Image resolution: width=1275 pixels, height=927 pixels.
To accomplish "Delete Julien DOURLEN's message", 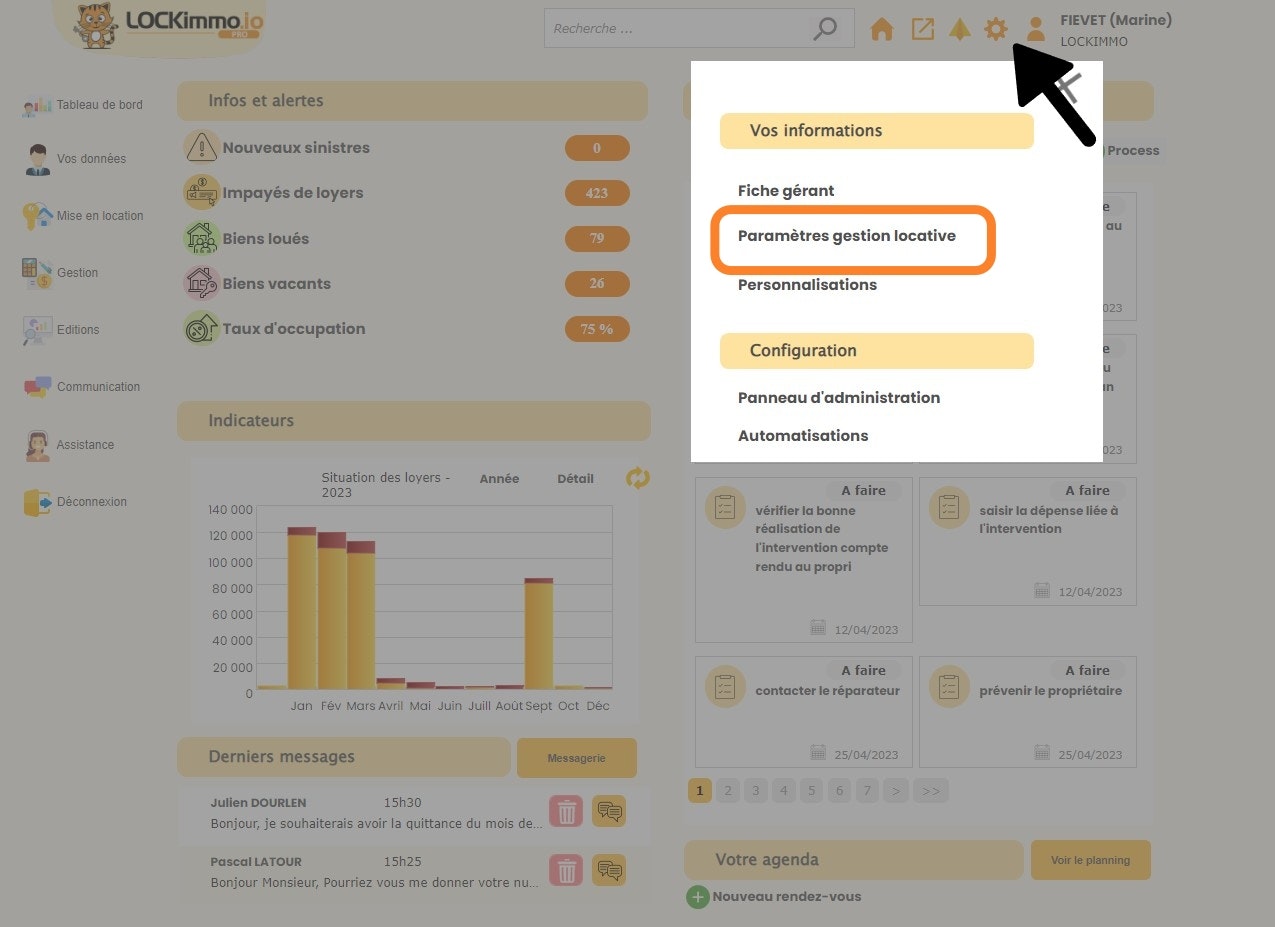I will [x=565, y=812].
